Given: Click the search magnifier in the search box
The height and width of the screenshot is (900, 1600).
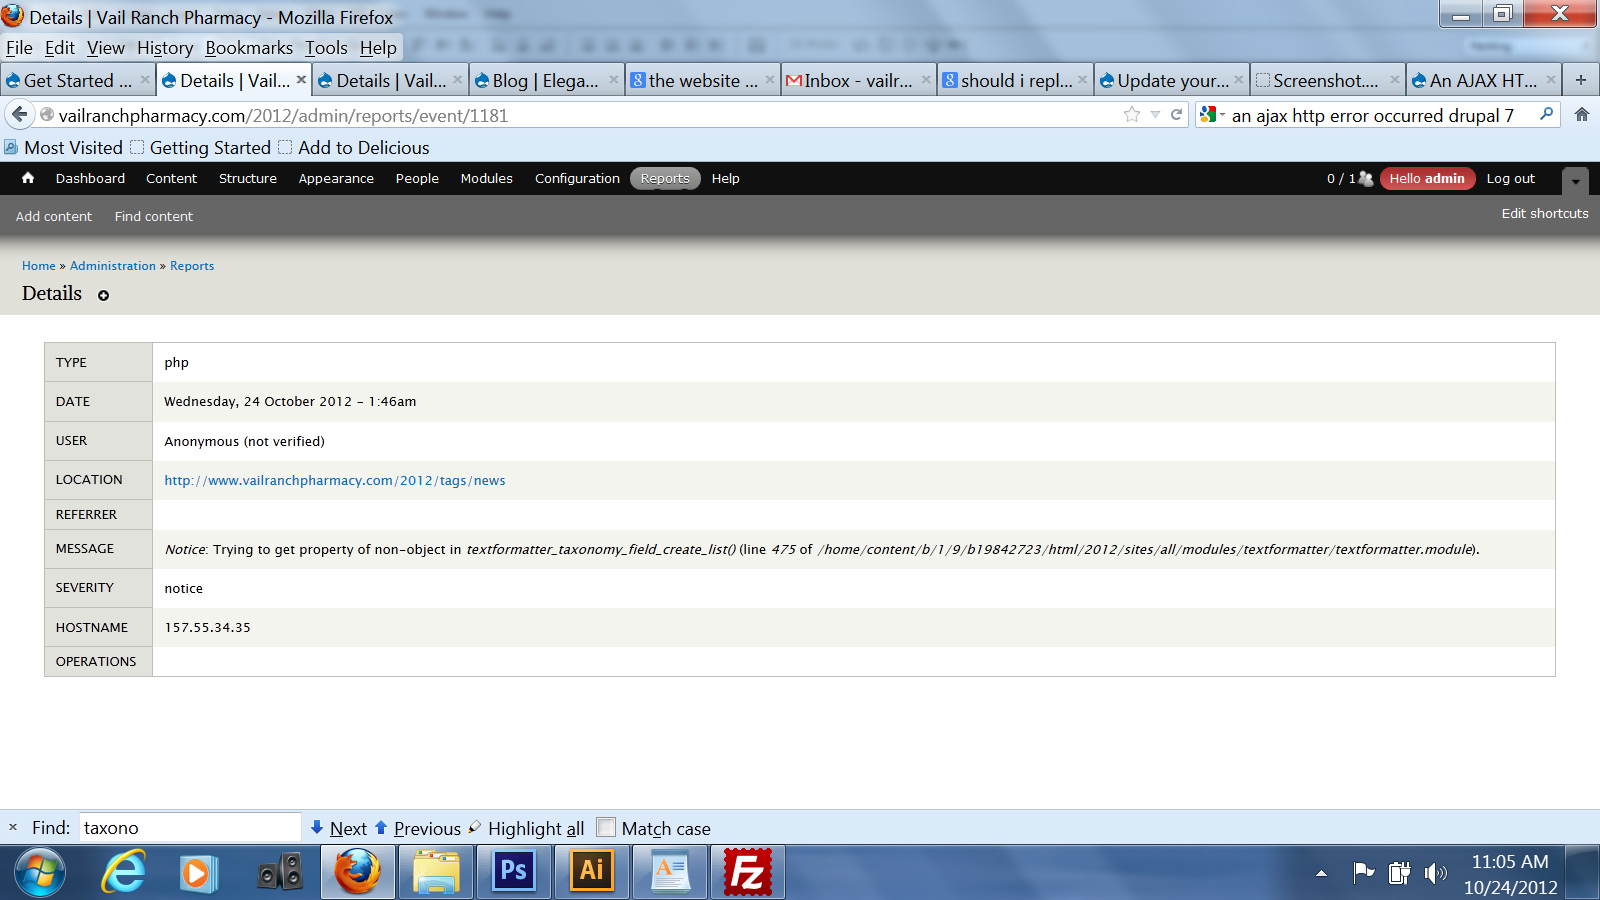Looking at the screenshot, I should click(x=1546, y=115).
